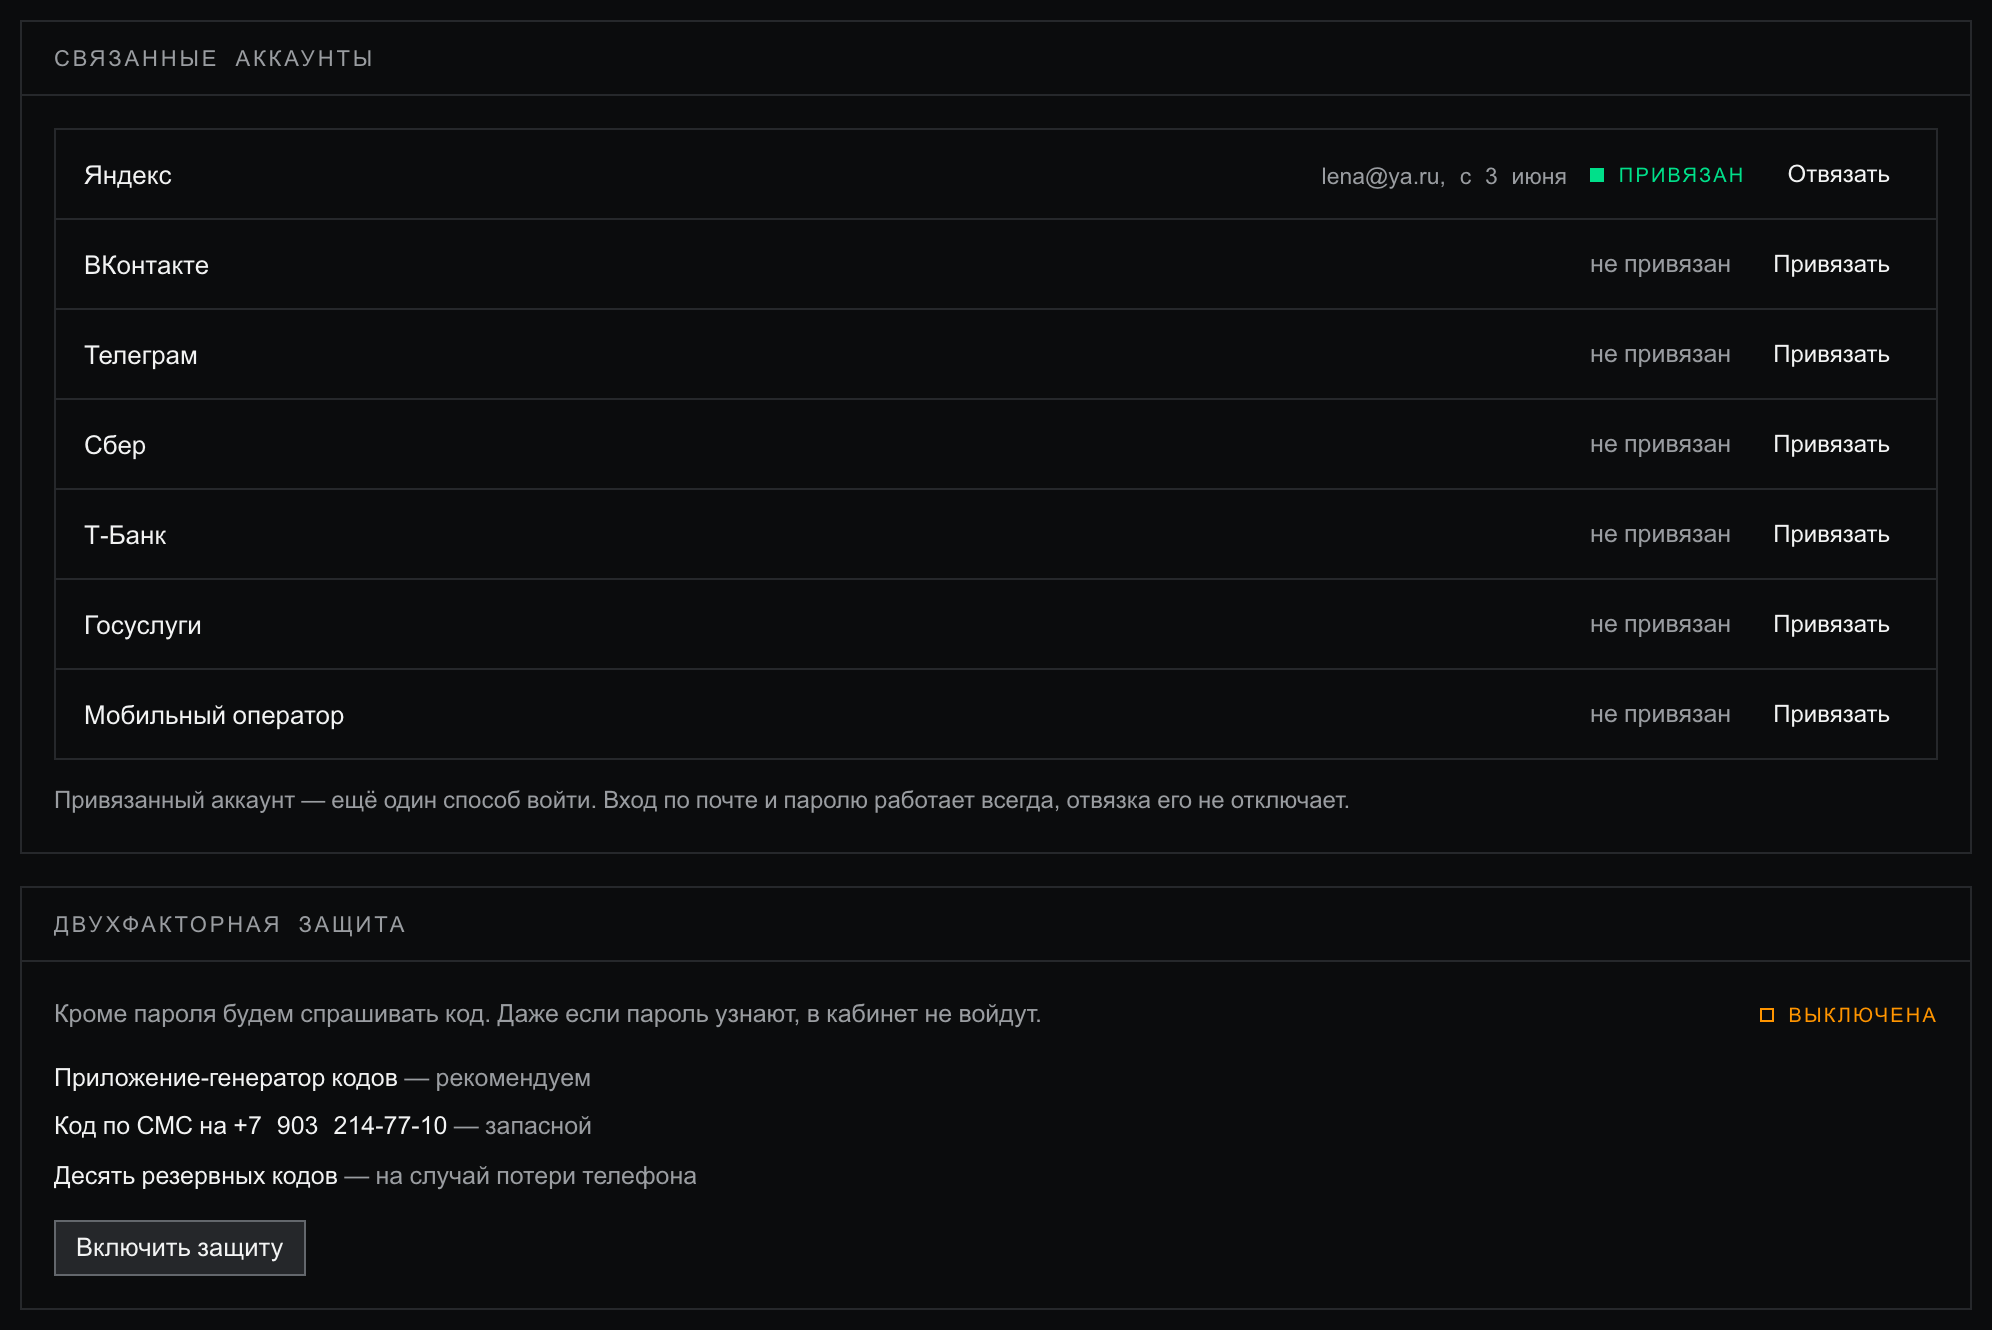
Task: Click 'не привязан' status in Мобильный оператор row
Action: (x=1660, y=714)
